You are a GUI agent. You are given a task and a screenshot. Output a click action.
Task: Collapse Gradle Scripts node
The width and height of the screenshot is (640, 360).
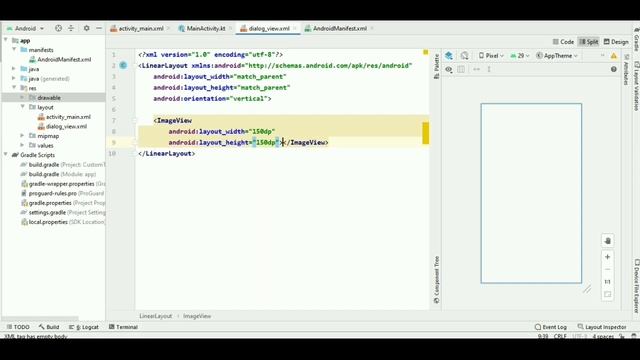[x=6, y=154]
